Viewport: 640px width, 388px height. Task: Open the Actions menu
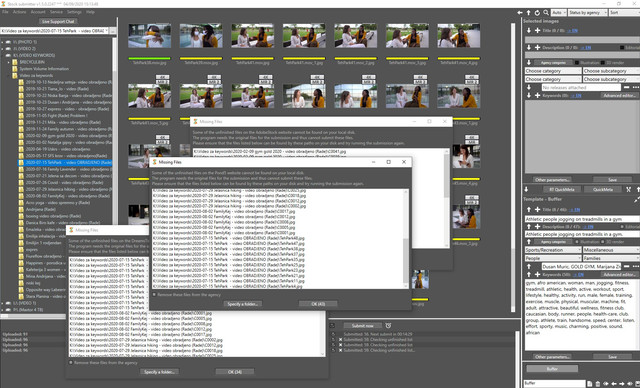(x=19, y=12)
